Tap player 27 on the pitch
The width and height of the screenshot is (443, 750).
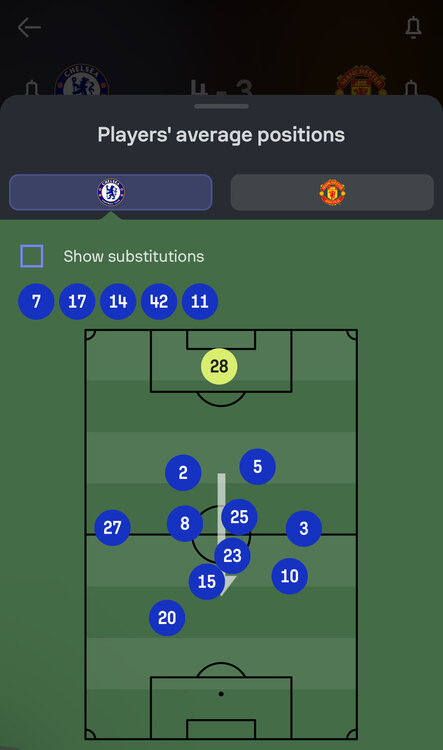tap(112, 528)
